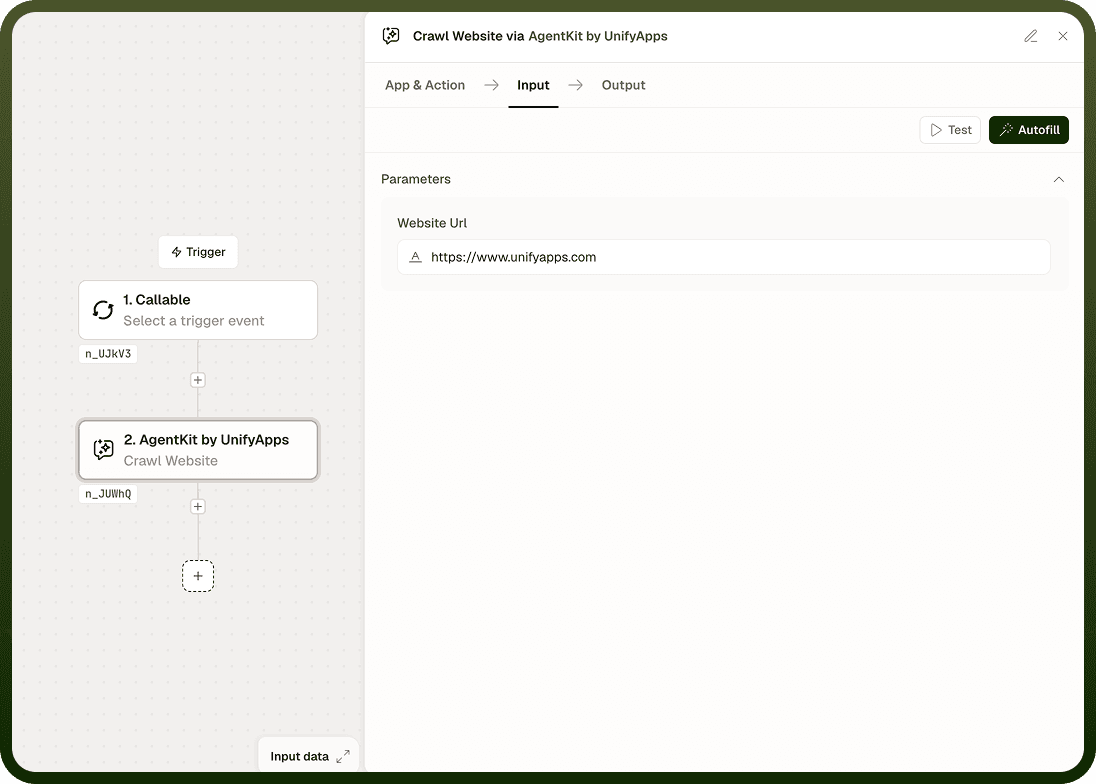
Task: Add a step between Callable and AgentKit
Action: (x=198, y=380)
